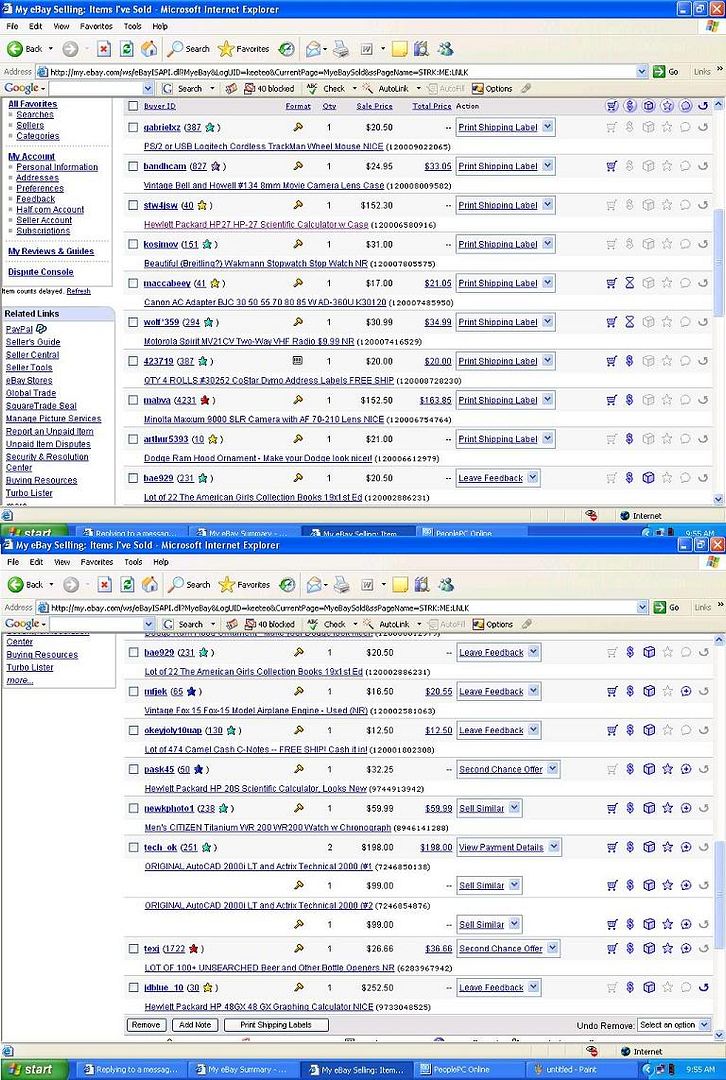This screenshot has width=726, height=1080.
Task: Click the lower window's vertical scrollbar thumb
Action: [719, 897]
